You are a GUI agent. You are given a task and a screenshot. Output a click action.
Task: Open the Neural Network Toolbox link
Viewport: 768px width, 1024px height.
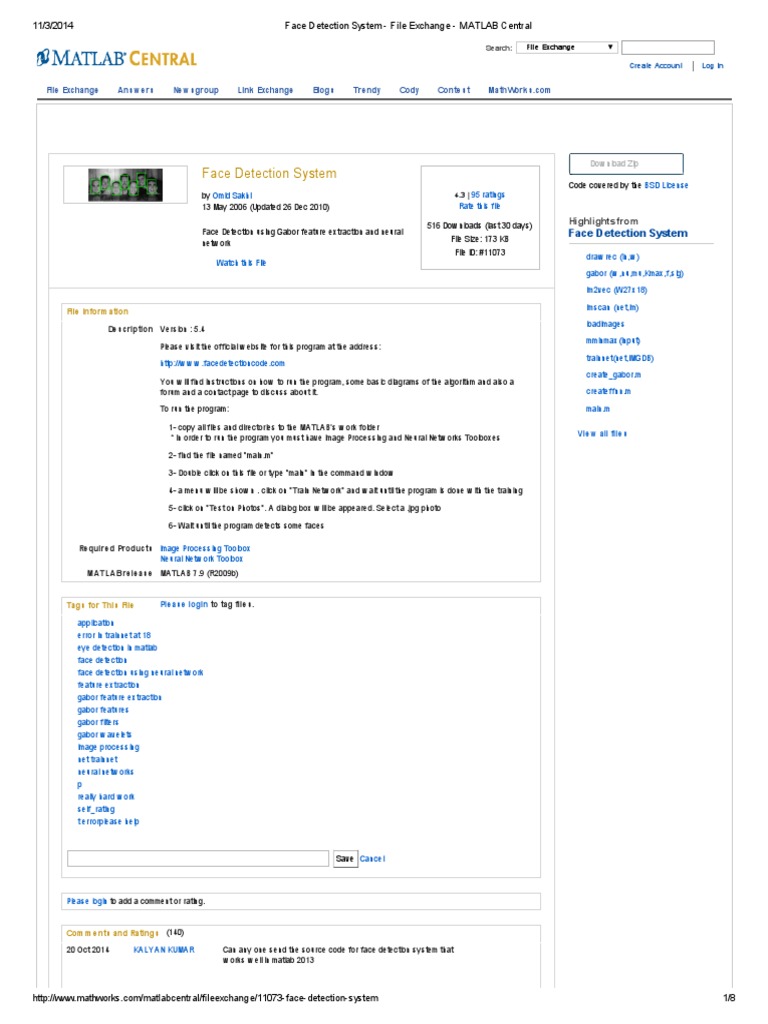pos(201,559)
